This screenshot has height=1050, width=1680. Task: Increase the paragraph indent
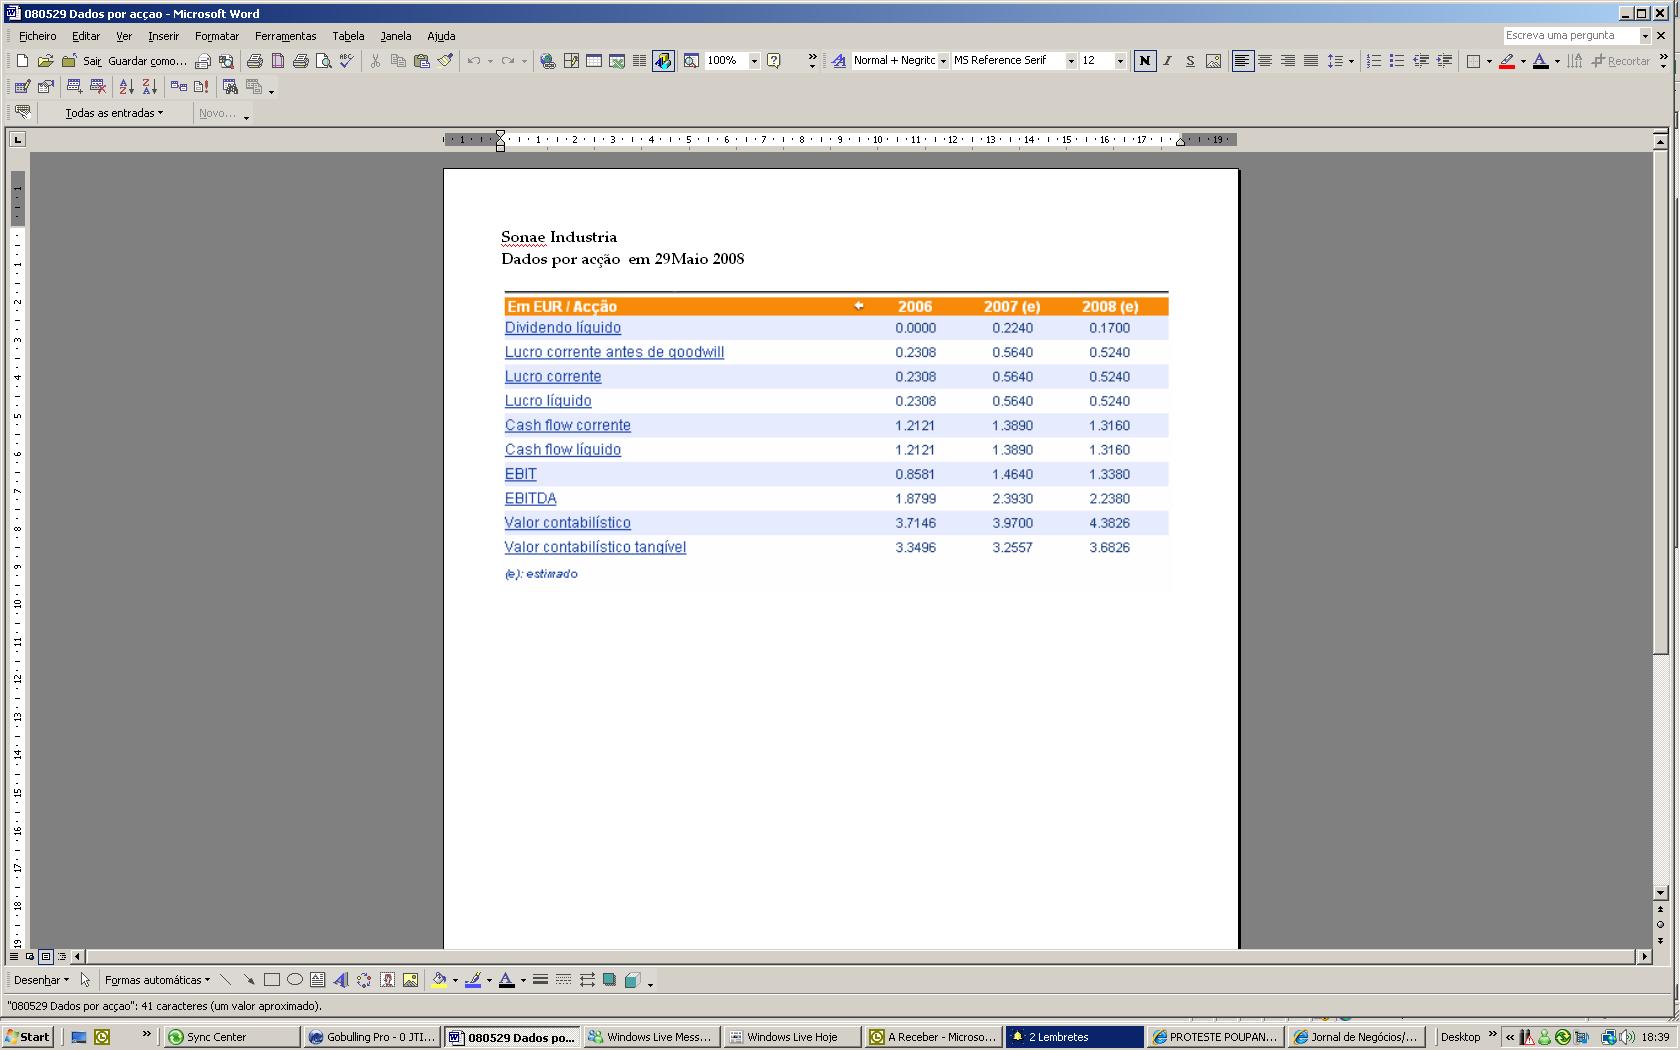[1443, 61]
